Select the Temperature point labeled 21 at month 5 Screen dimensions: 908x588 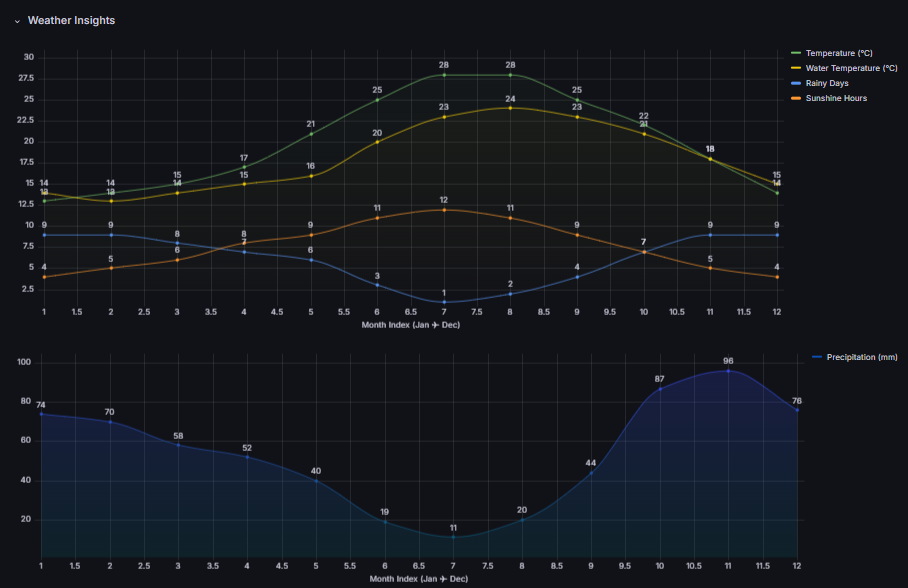[311, 134]
